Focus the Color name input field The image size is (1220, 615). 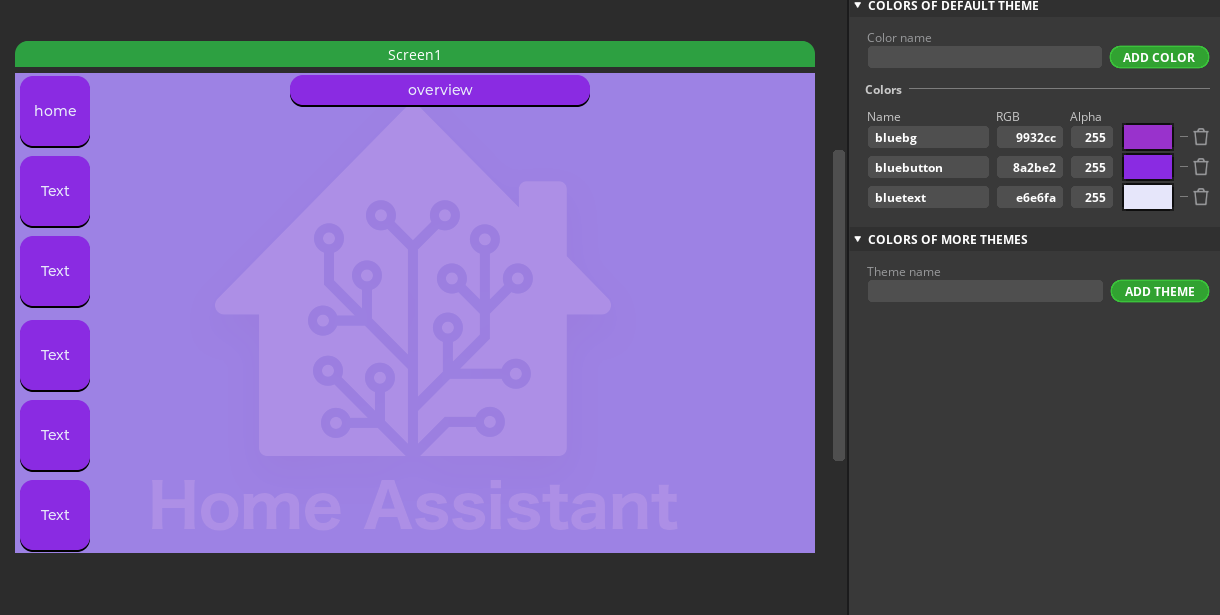985,57
